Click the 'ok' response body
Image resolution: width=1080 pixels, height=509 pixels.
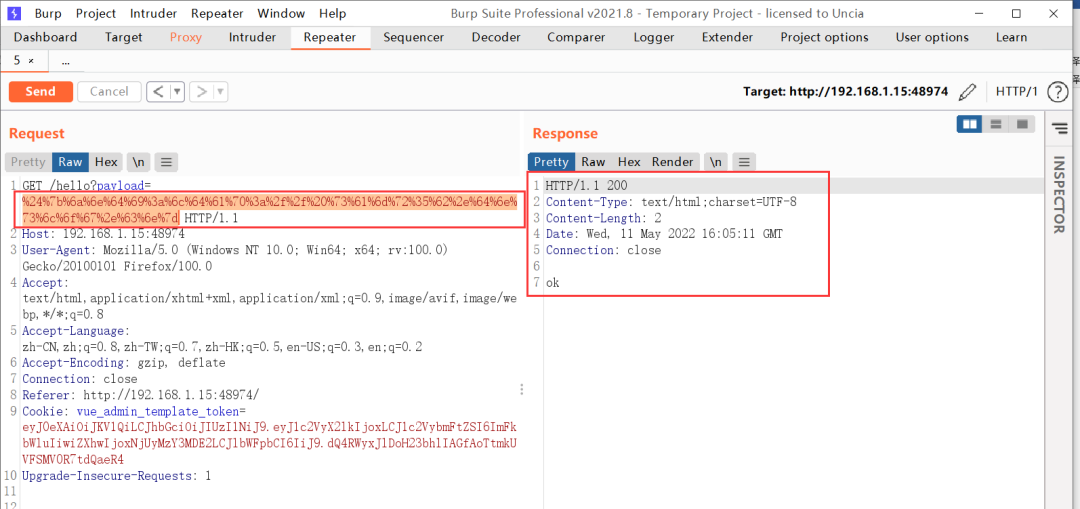[552, 282]
